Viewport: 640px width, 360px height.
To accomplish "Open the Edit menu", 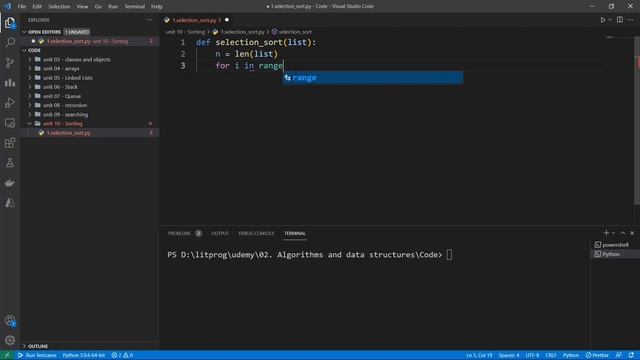I will tap(37, 7).
